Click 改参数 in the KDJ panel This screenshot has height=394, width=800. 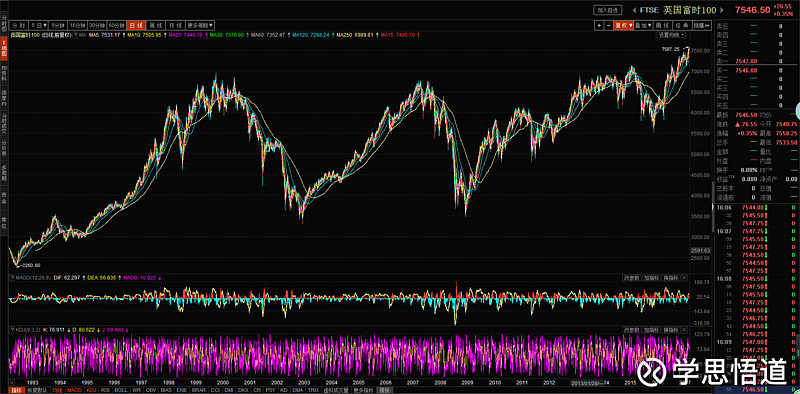632,330
